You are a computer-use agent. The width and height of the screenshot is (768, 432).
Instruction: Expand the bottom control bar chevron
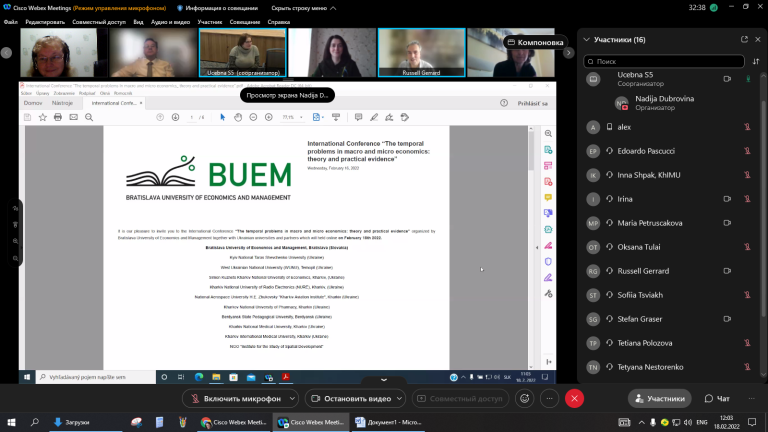pyautogui.click(x=384, y=380)
